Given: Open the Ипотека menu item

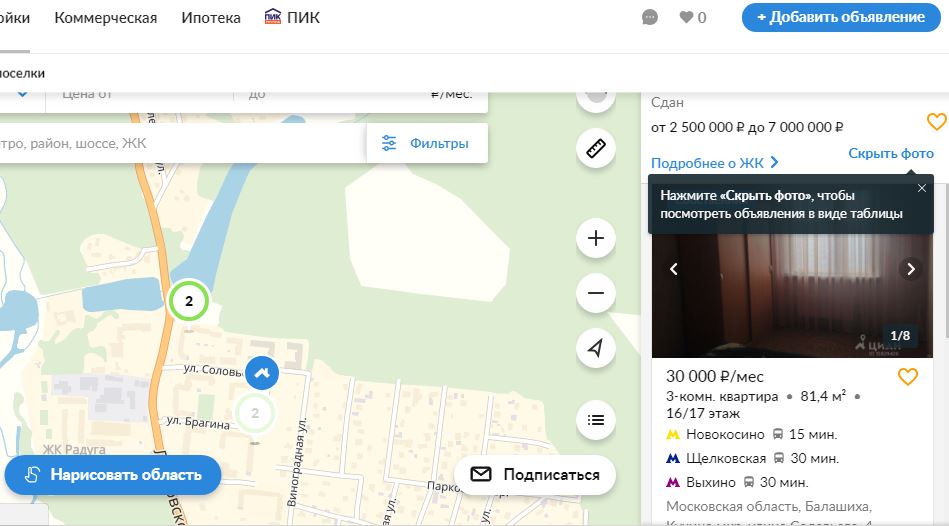Looking at the screenshot, I should 211,18.
